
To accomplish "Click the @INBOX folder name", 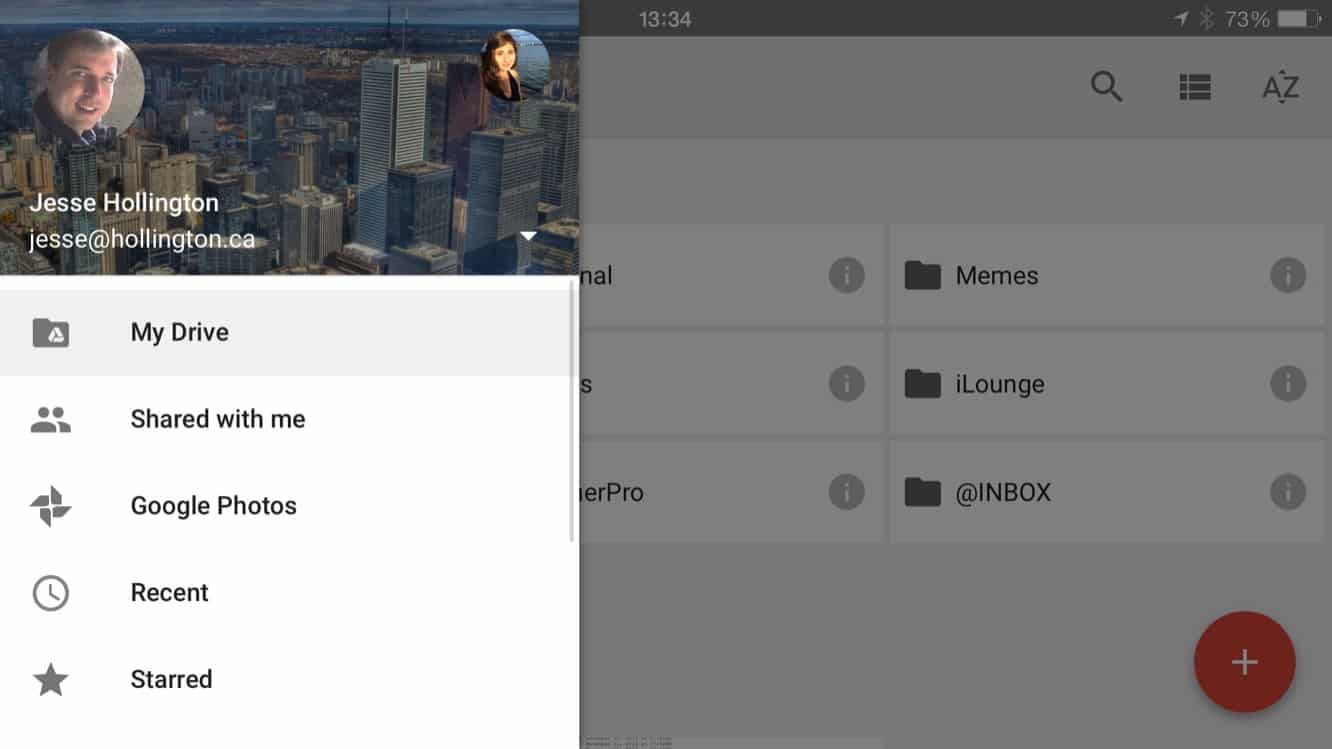I will tap(1003, 493).
